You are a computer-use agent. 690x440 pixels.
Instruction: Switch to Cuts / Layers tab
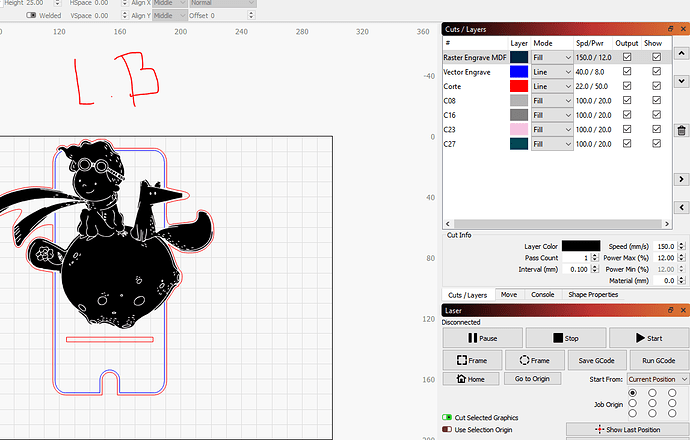pos(467,295)
